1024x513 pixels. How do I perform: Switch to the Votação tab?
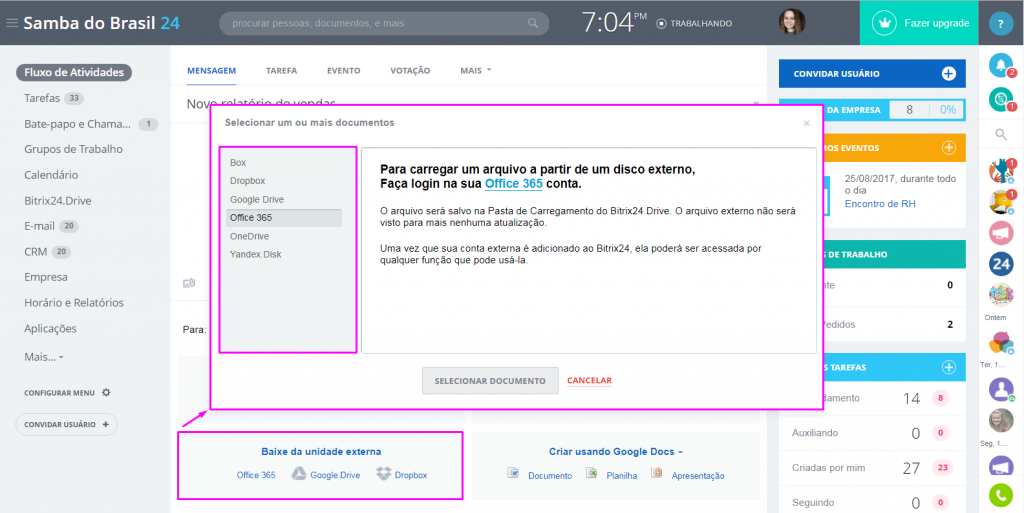coord(410,70)
